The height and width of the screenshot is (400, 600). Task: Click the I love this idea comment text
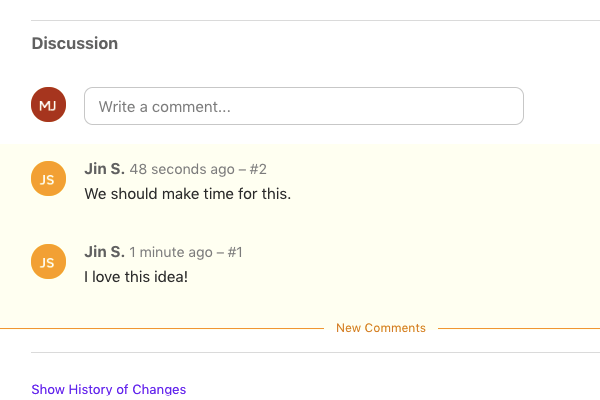(136, 277)
